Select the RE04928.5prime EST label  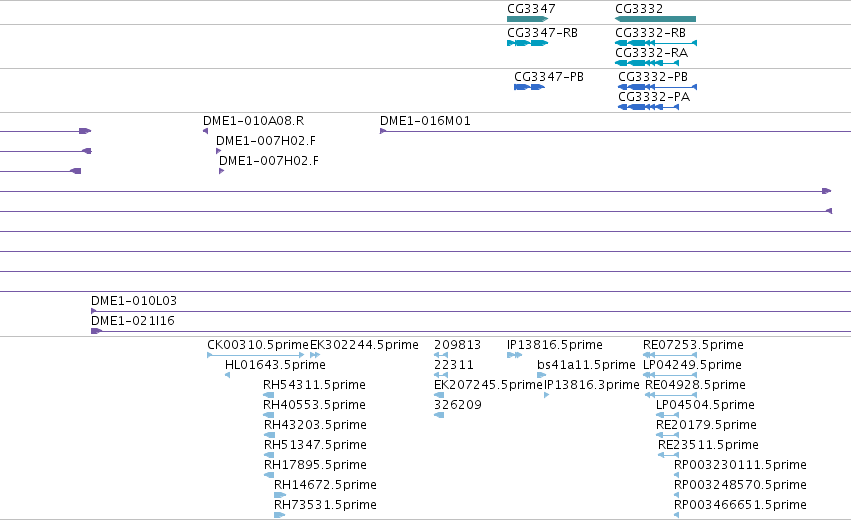click(695, 385)
